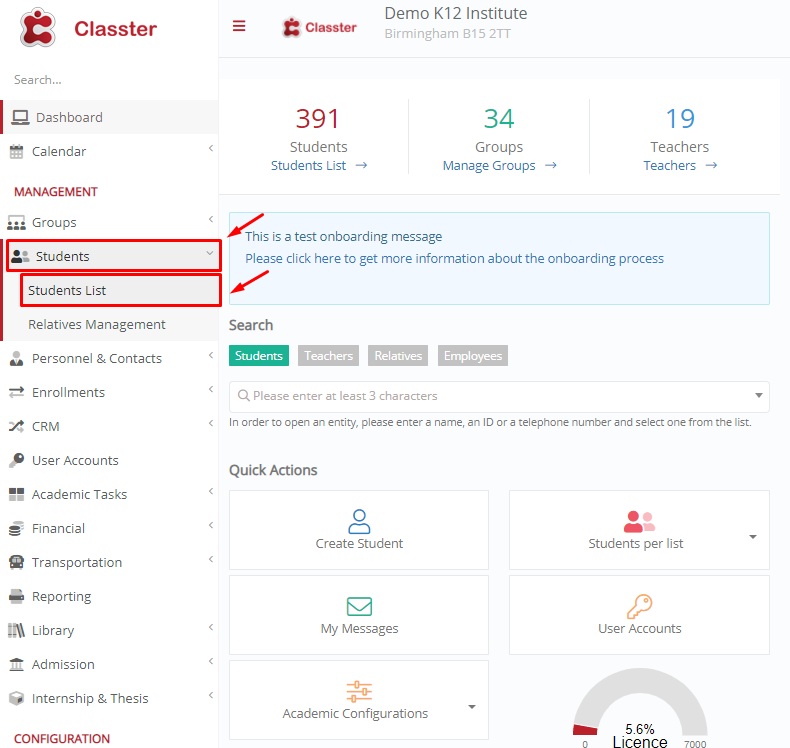Image resolution: width=790 pixels, height=748 pixels.
Task: Click the Personnel & Contacts icon
Action: click(17, 359)
